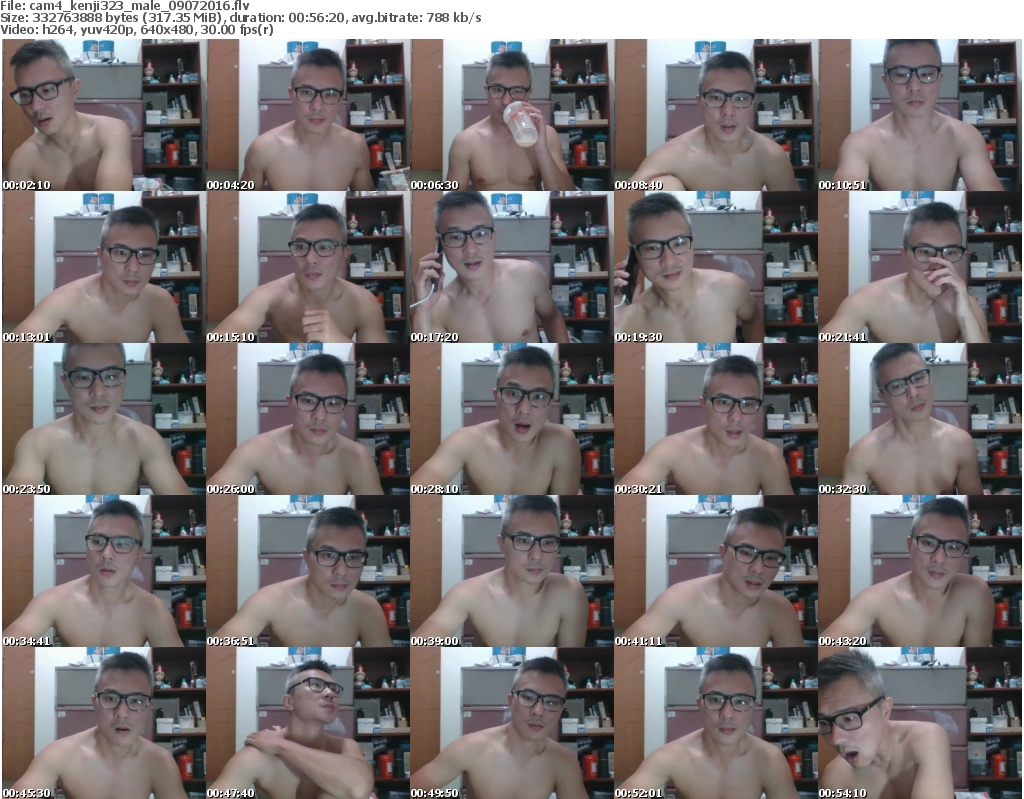Click the 'Size: 332763888 bytes' info line

pyautogui.click(x=240, y=18)
